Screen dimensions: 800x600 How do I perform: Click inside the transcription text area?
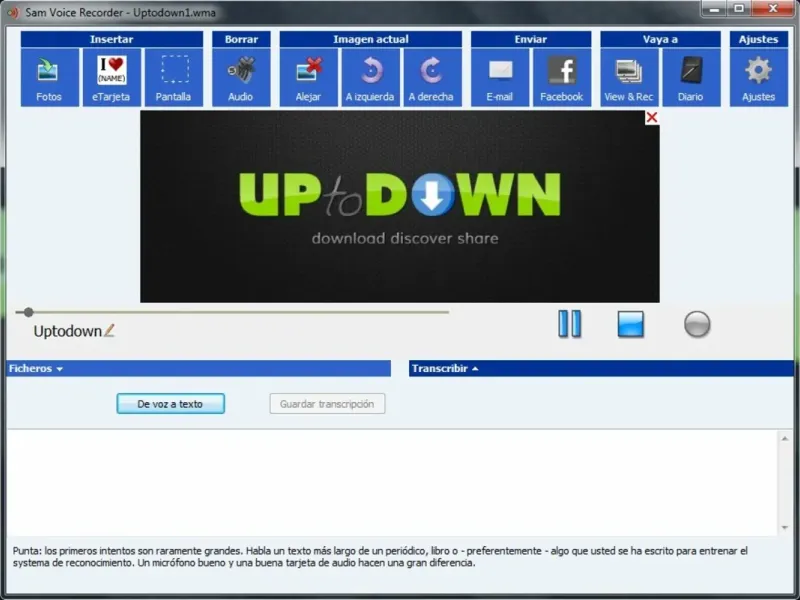[x=392, y=483]
